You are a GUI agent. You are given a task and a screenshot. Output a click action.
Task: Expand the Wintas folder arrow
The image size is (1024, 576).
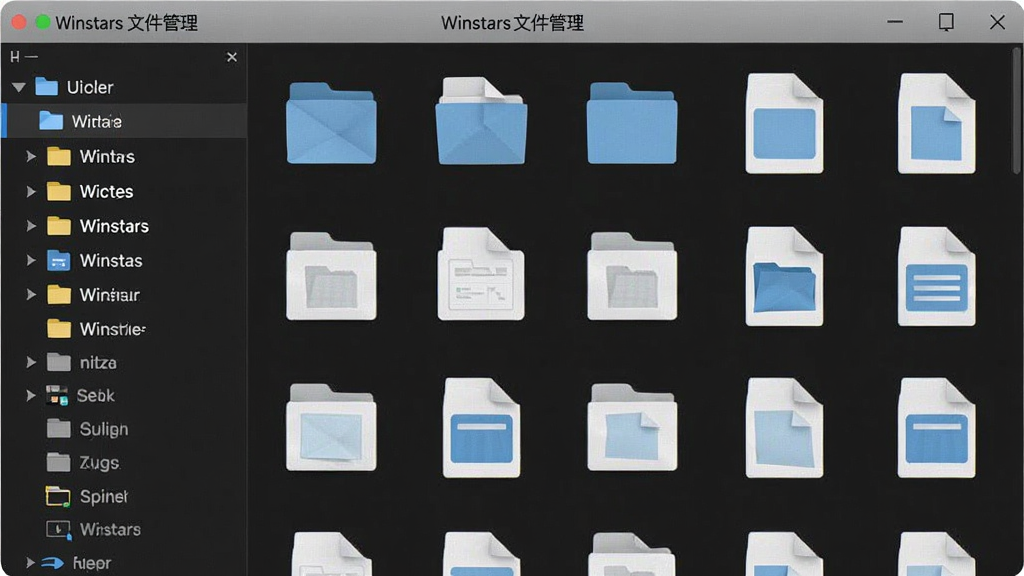tap(31, 156)
